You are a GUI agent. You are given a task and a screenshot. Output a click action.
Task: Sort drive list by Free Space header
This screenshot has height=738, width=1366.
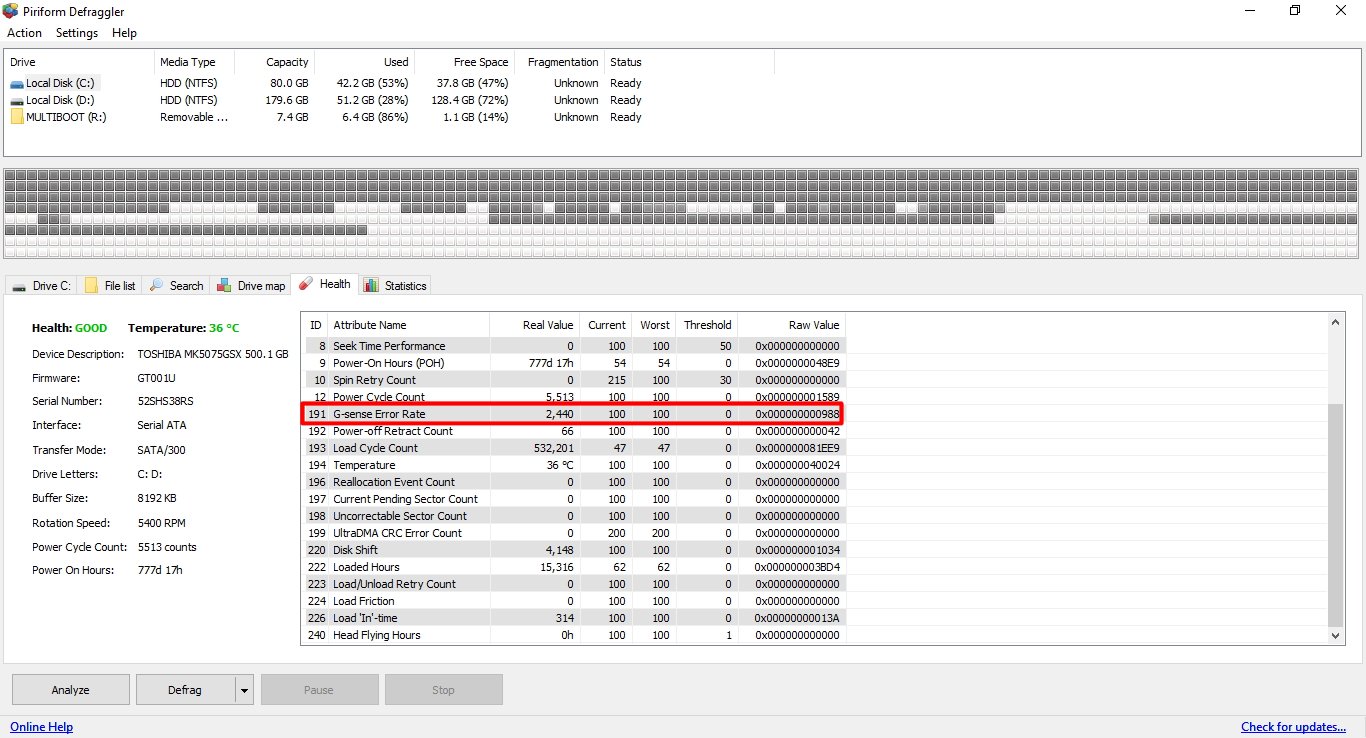465,62
